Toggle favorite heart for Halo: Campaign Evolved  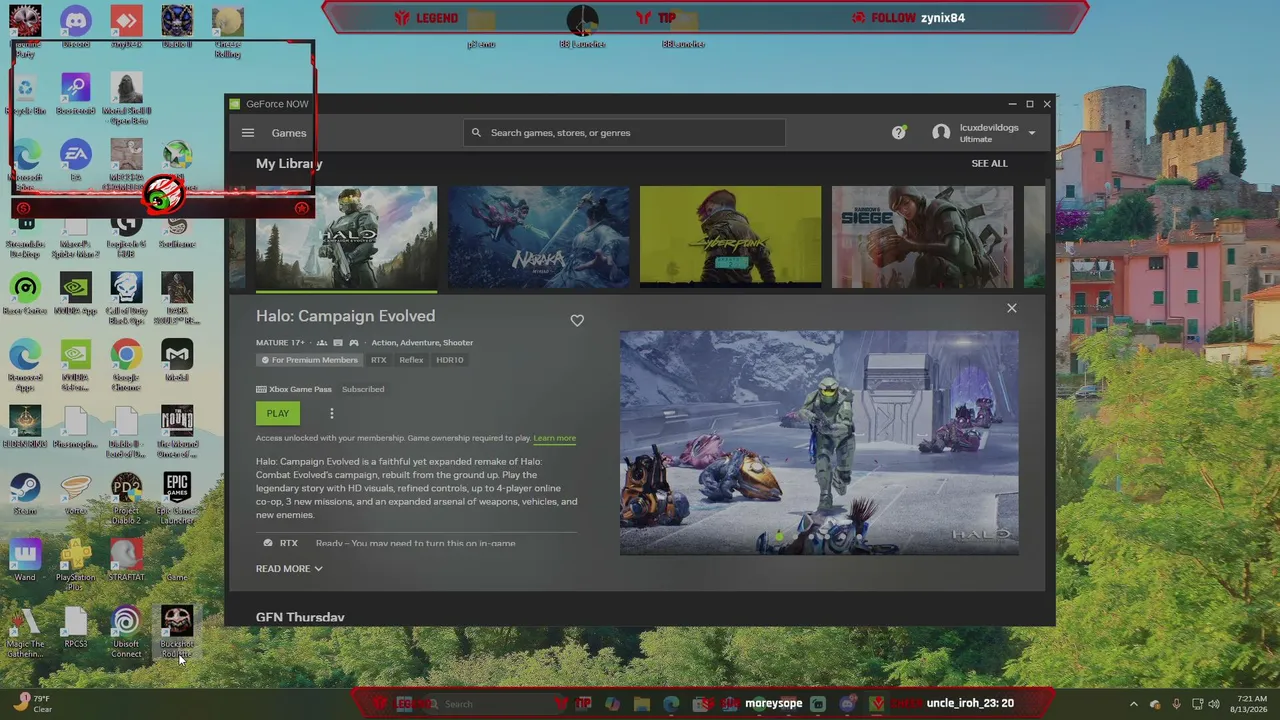pyautogui.click(x=577, y=320)
